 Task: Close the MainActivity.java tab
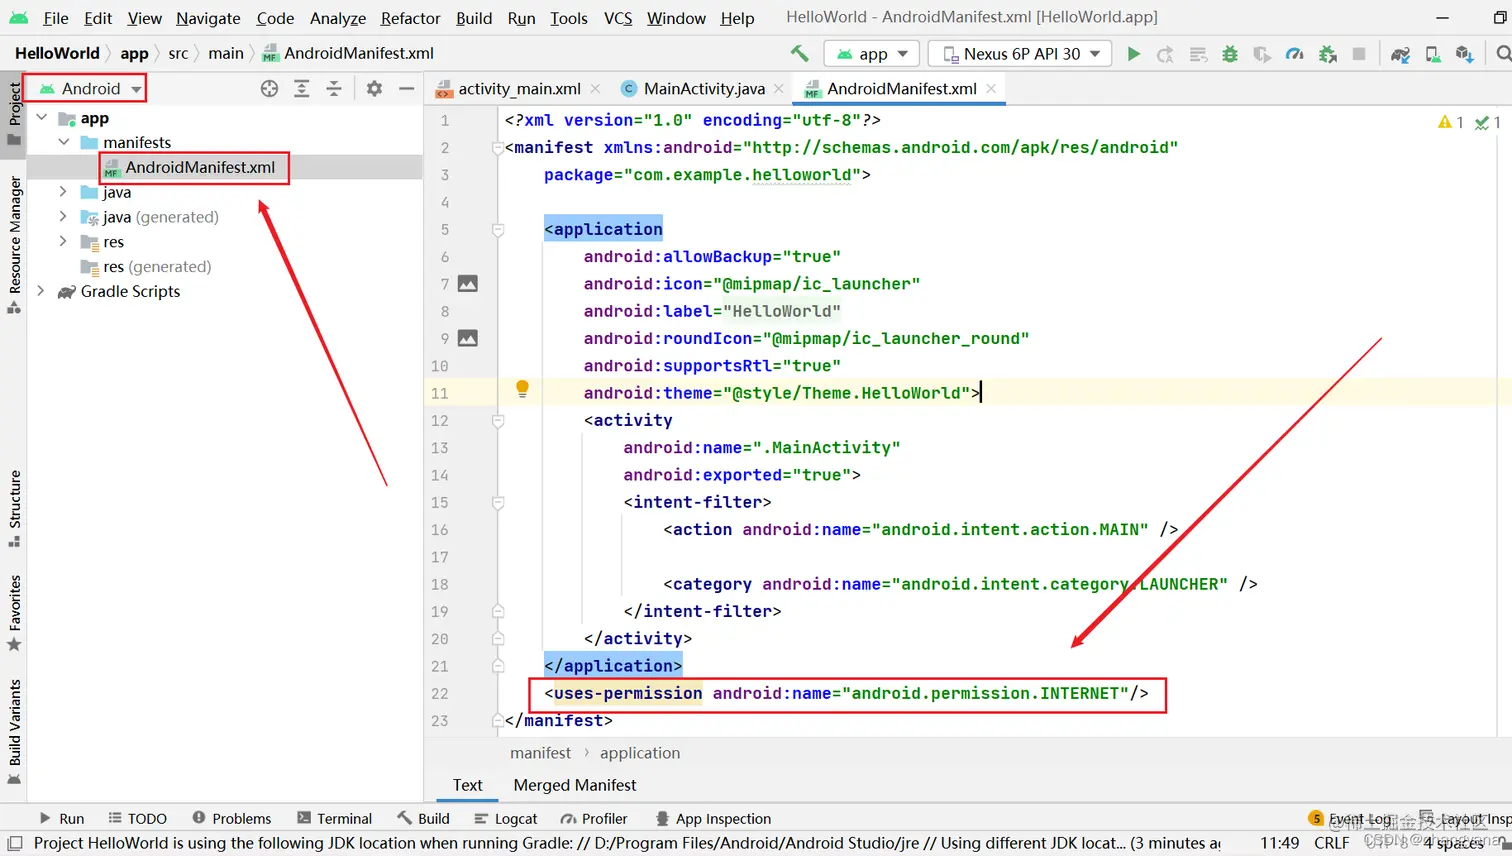(x=779, y=89)
